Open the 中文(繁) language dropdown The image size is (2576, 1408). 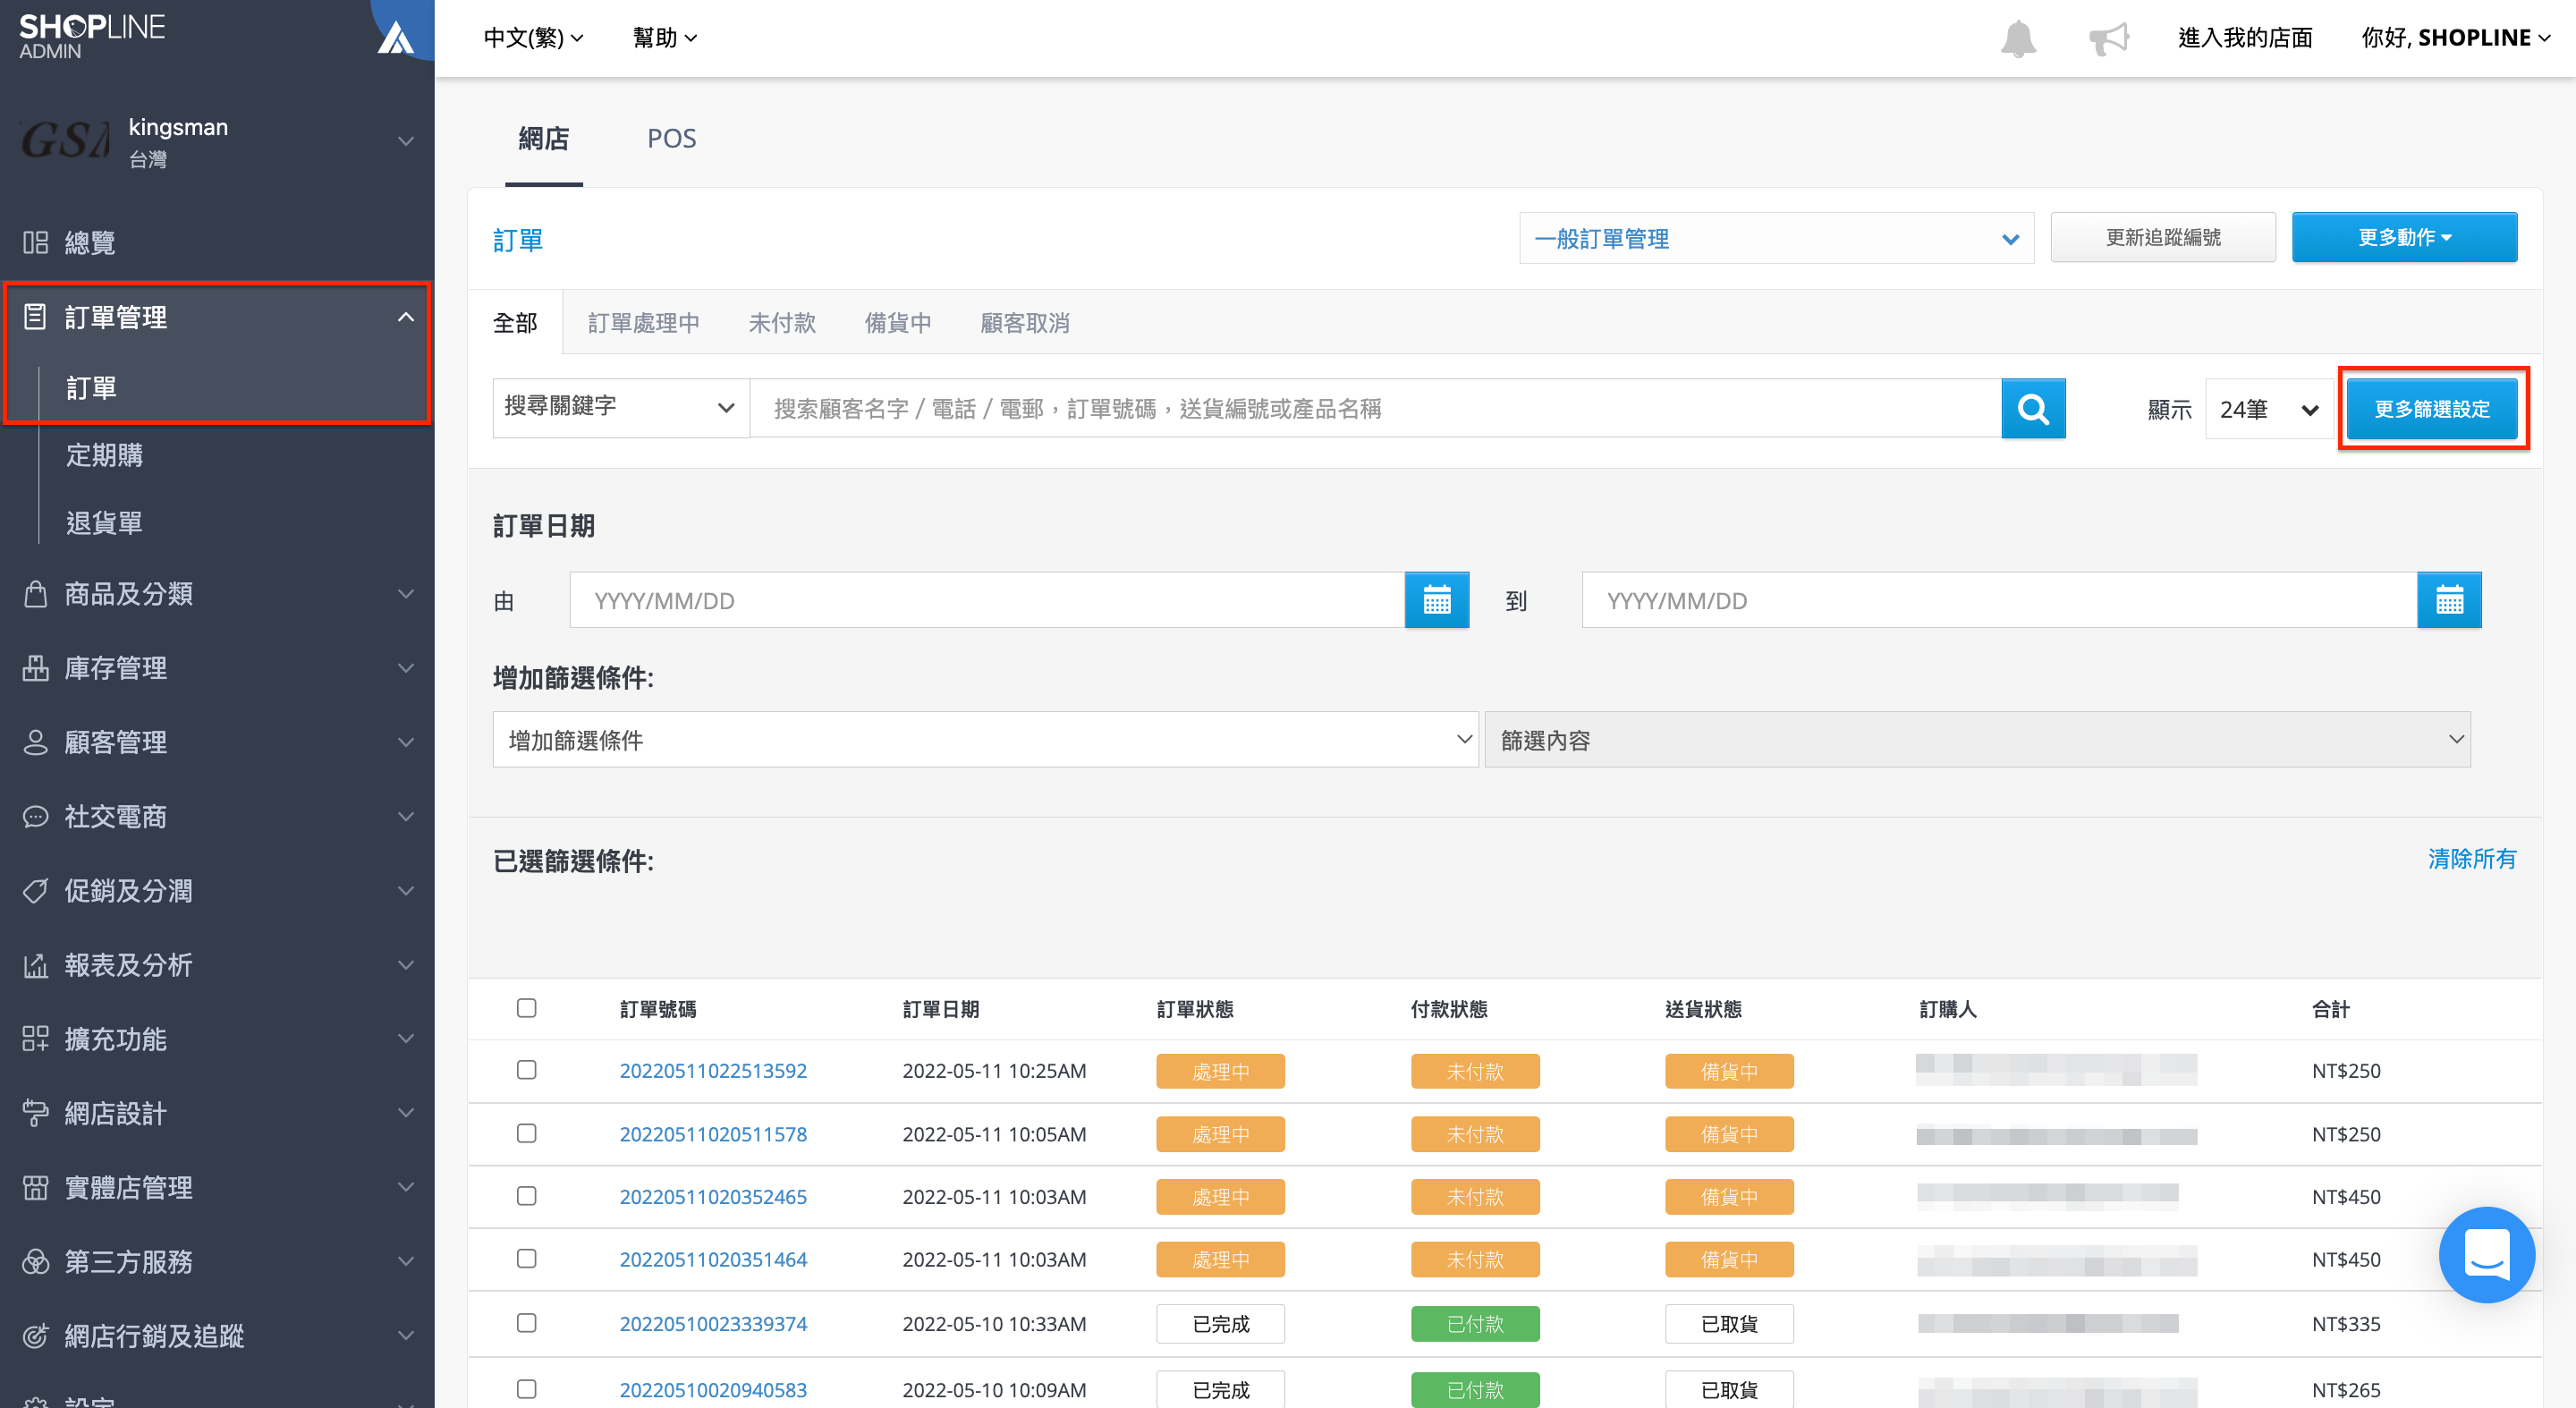click(x=533, y=38)
